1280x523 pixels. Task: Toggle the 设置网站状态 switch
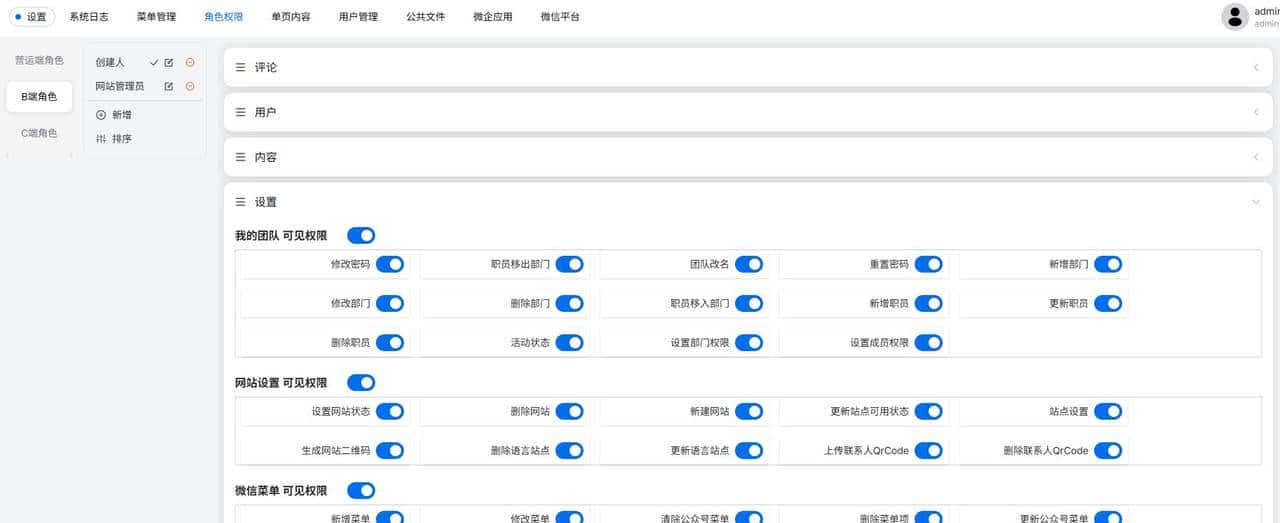(390, 411)
